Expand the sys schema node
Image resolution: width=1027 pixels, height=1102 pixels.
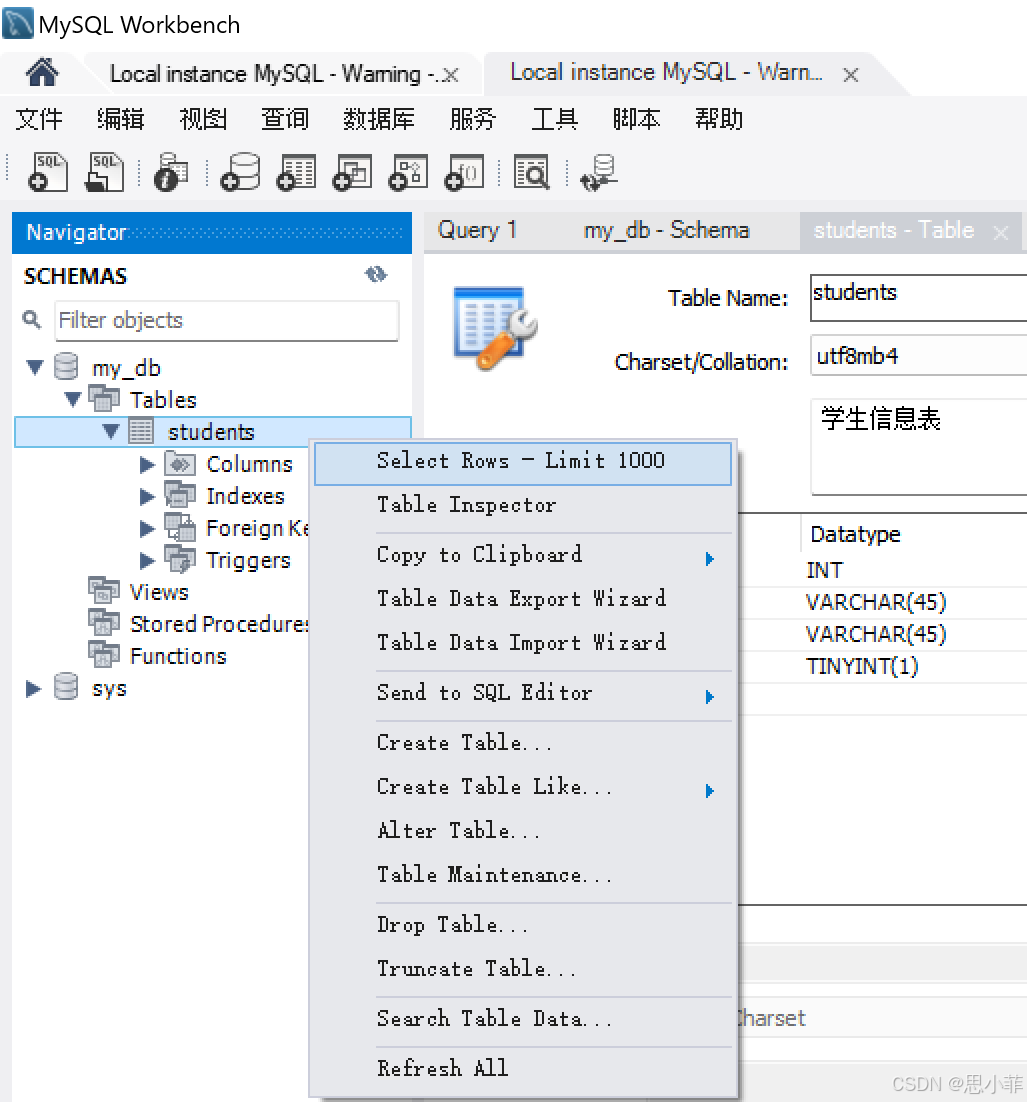[34, 688]
